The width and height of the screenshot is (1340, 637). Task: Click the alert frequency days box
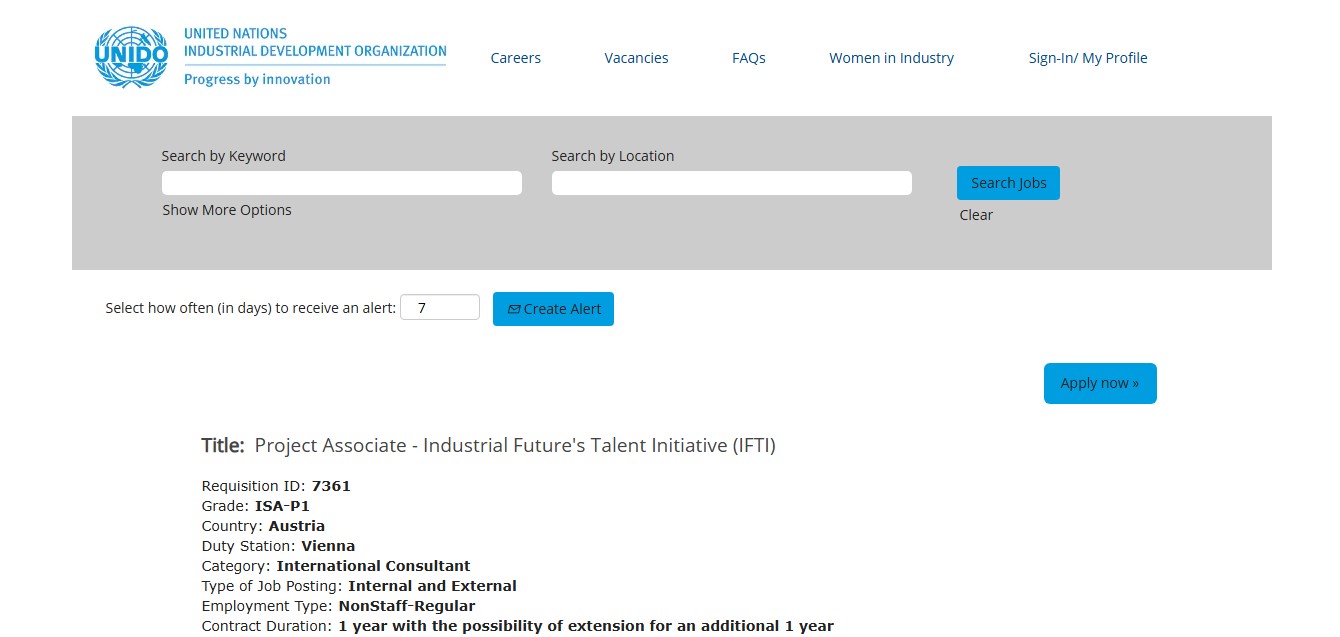(439, 308)
